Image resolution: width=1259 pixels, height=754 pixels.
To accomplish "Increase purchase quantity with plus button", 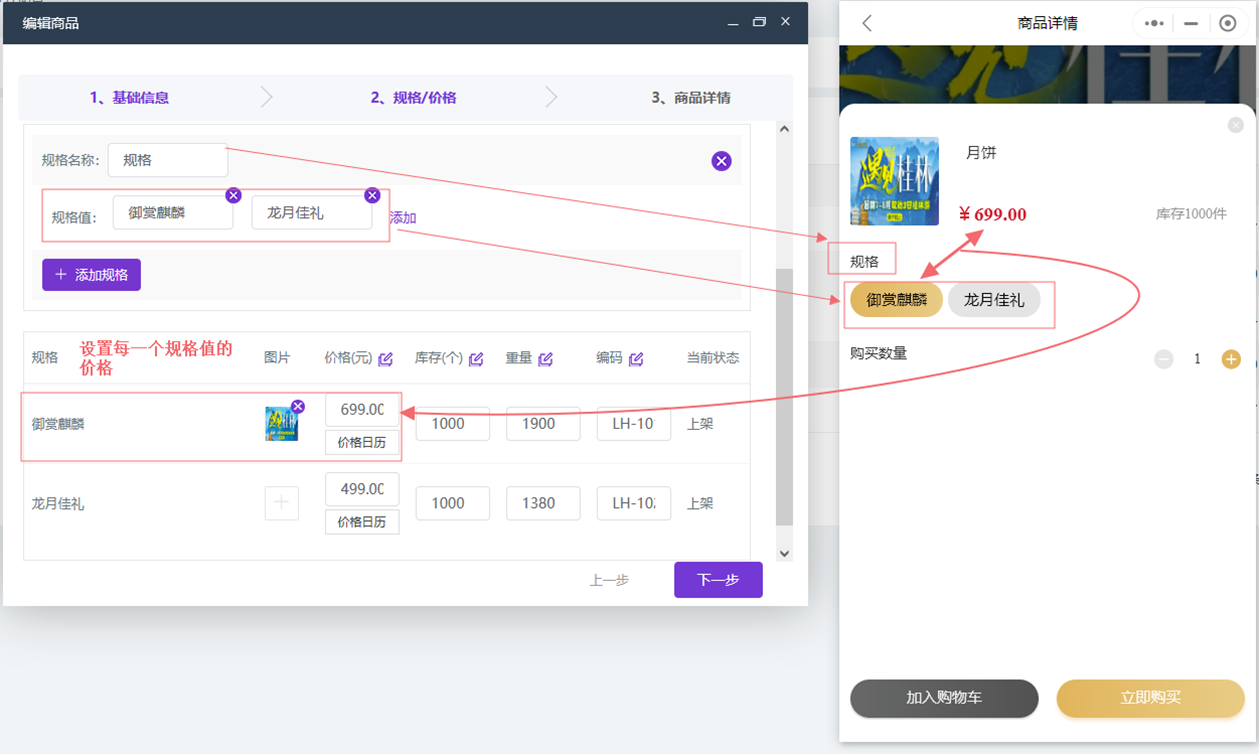I will (x=1230, y=359).
